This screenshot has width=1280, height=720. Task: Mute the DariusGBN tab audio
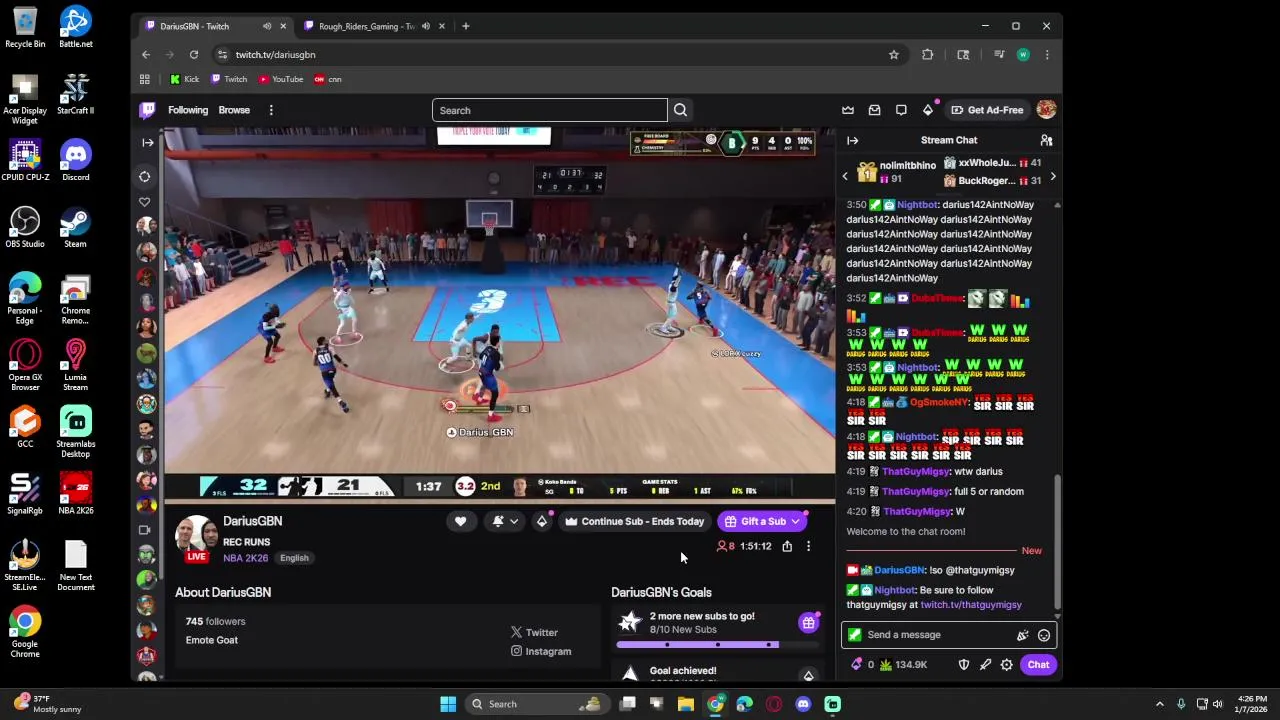[x=266, y=26]
